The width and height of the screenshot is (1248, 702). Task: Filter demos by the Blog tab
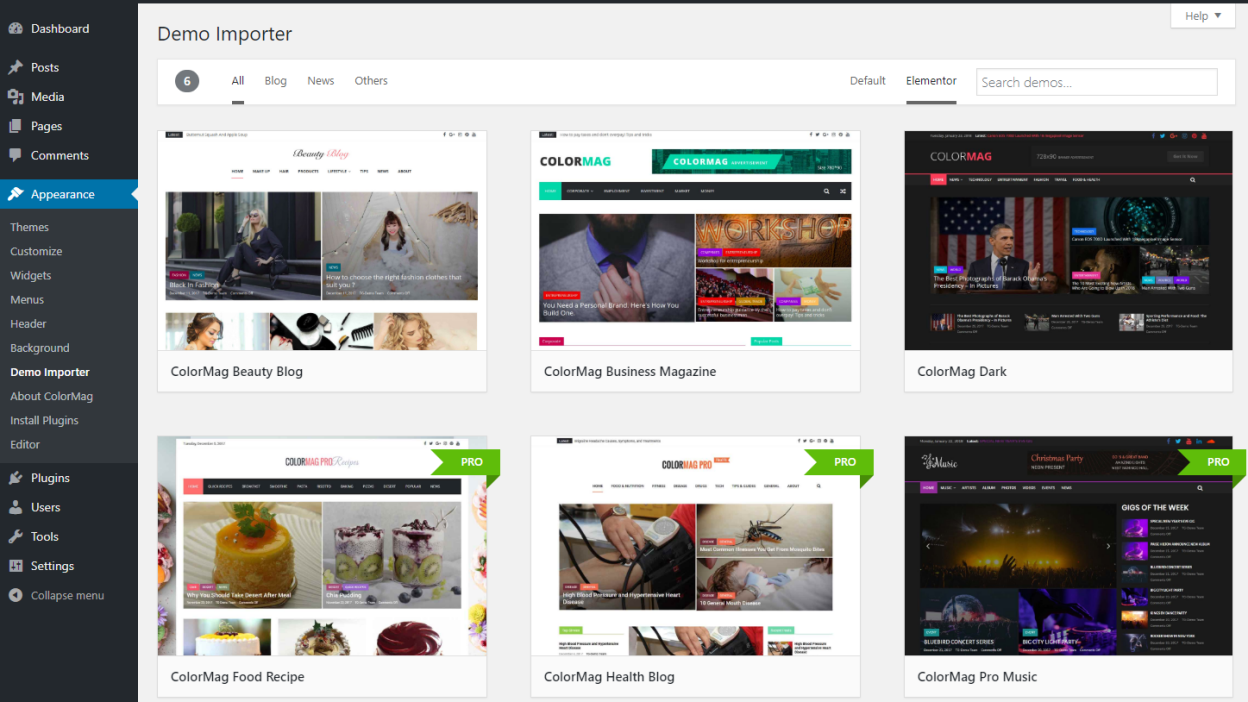point(276,81)
